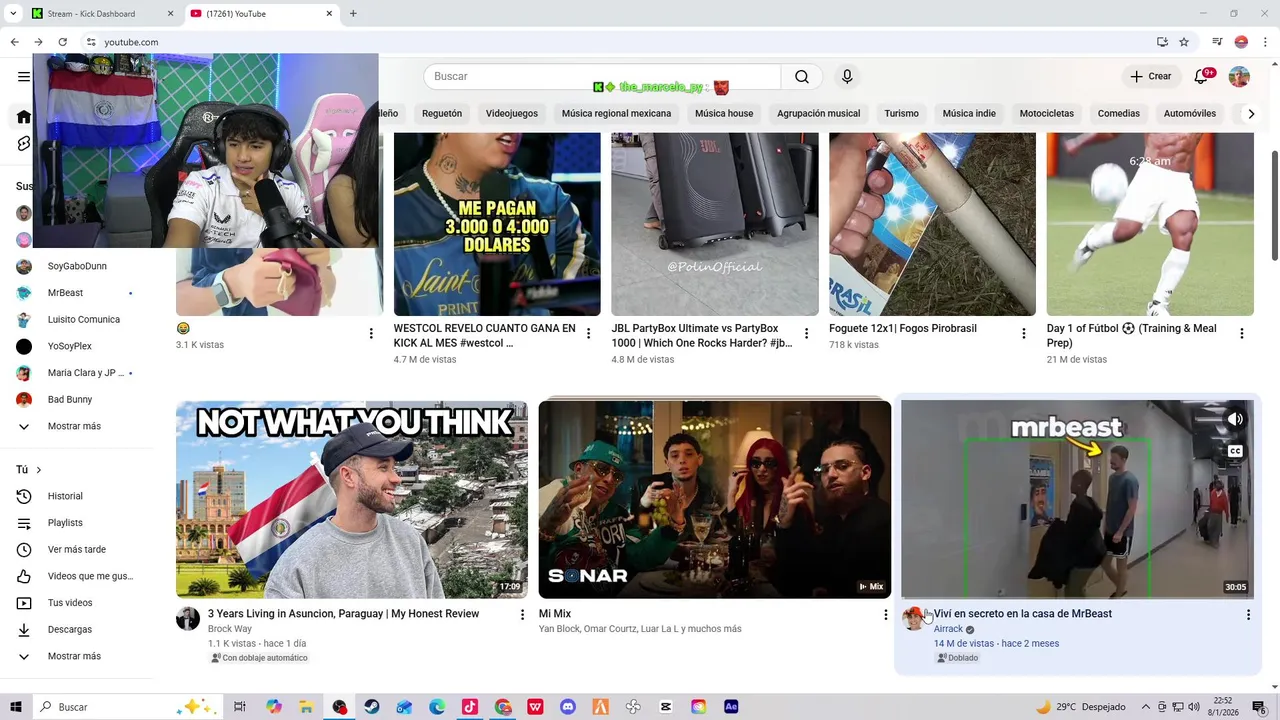The width and height of the screenshot is (1280, 720).
Task: Click the YouTube search input field
Action: (x=602, y=77)
